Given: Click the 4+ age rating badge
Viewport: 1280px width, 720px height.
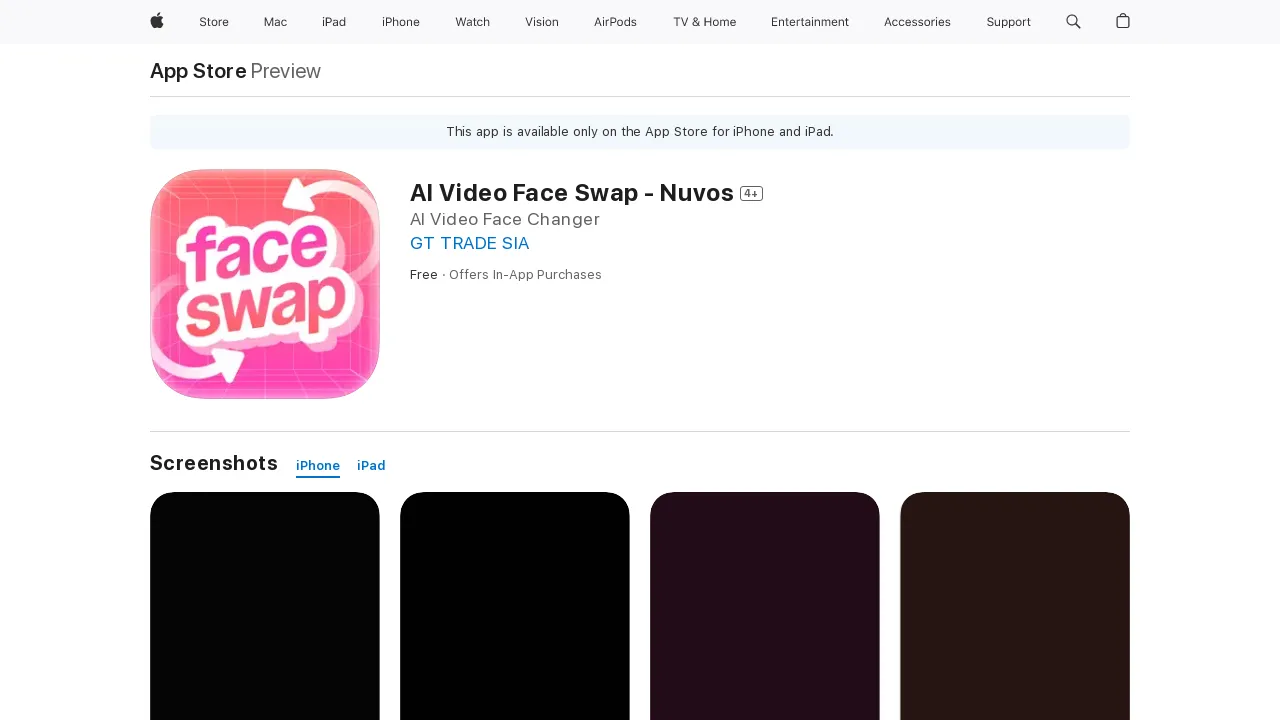Looking at the screenshot, I should (x=751, y=194).
